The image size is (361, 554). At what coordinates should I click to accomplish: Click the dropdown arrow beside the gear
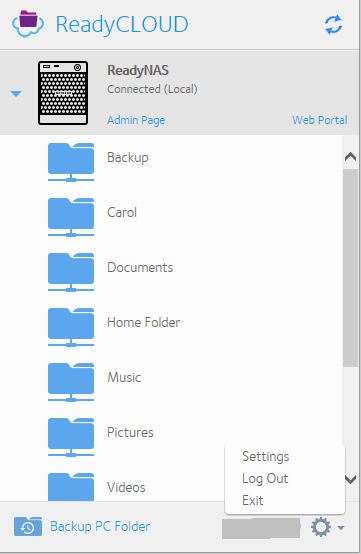pyautogui.click(x=341, y=528)
